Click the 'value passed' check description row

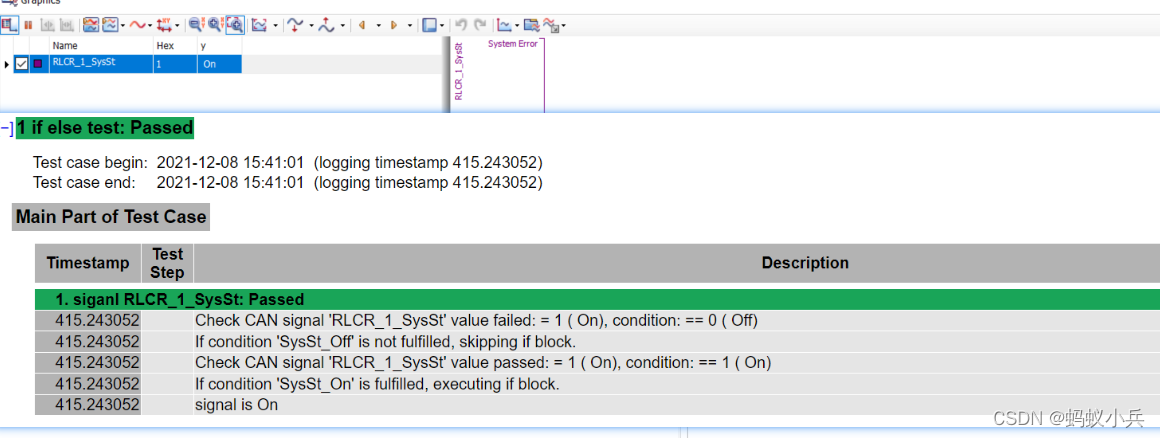point(598,363)
